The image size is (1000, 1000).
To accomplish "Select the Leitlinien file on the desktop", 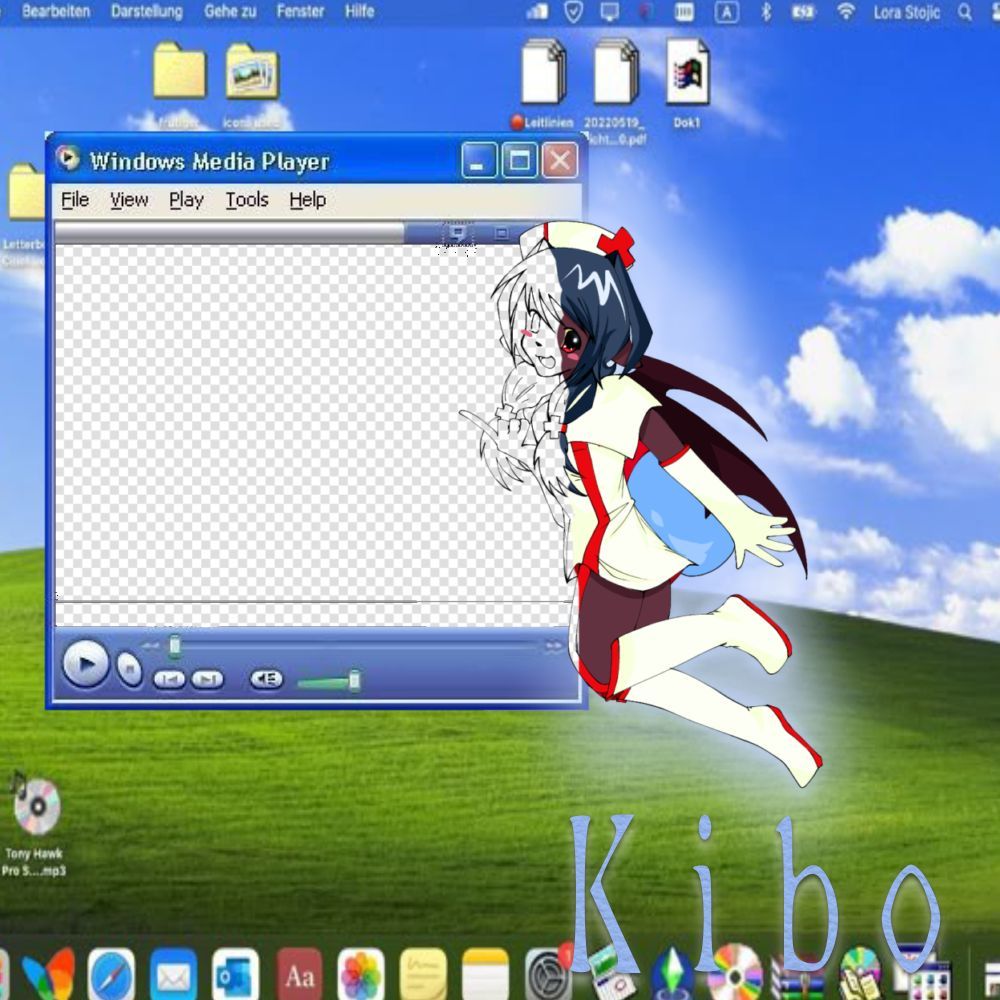I will (543, 71).
